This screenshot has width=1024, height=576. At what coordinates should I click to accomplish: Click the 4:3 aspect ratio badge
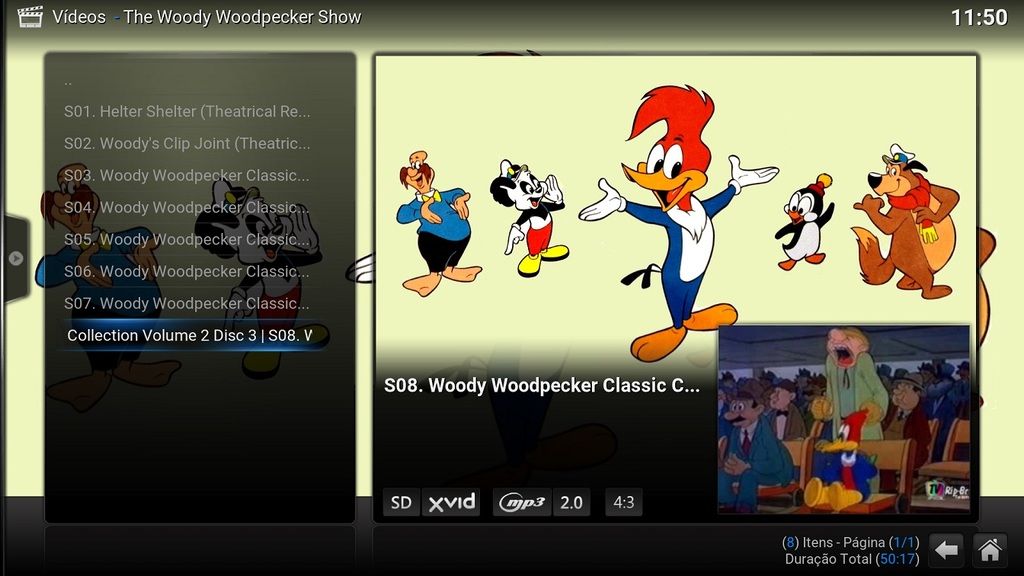pyautogui.click(x=624, y=502)
